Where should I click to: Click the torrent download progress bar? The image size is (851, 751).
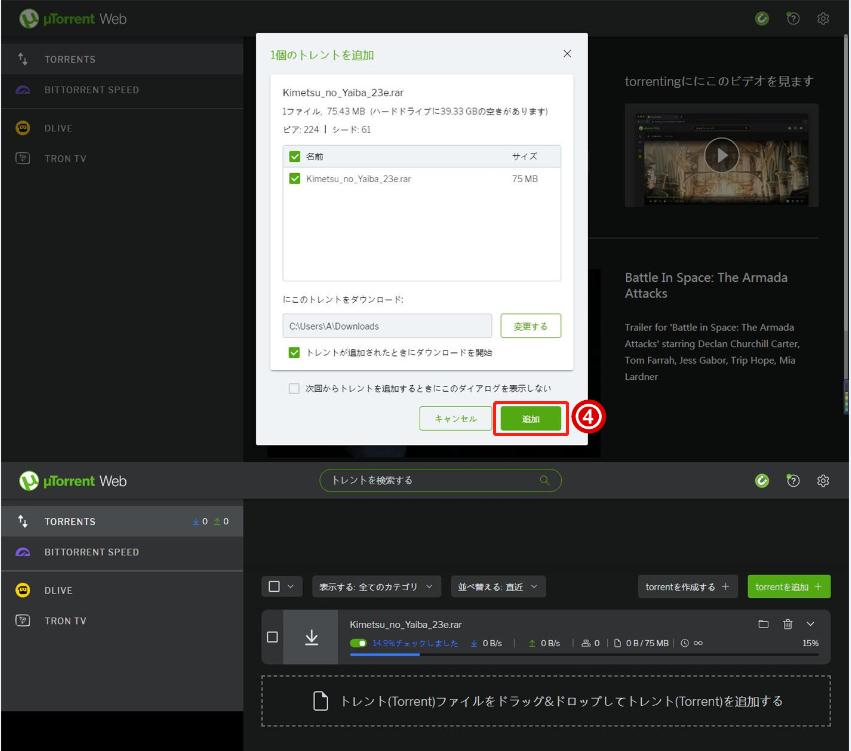(583, 654)
